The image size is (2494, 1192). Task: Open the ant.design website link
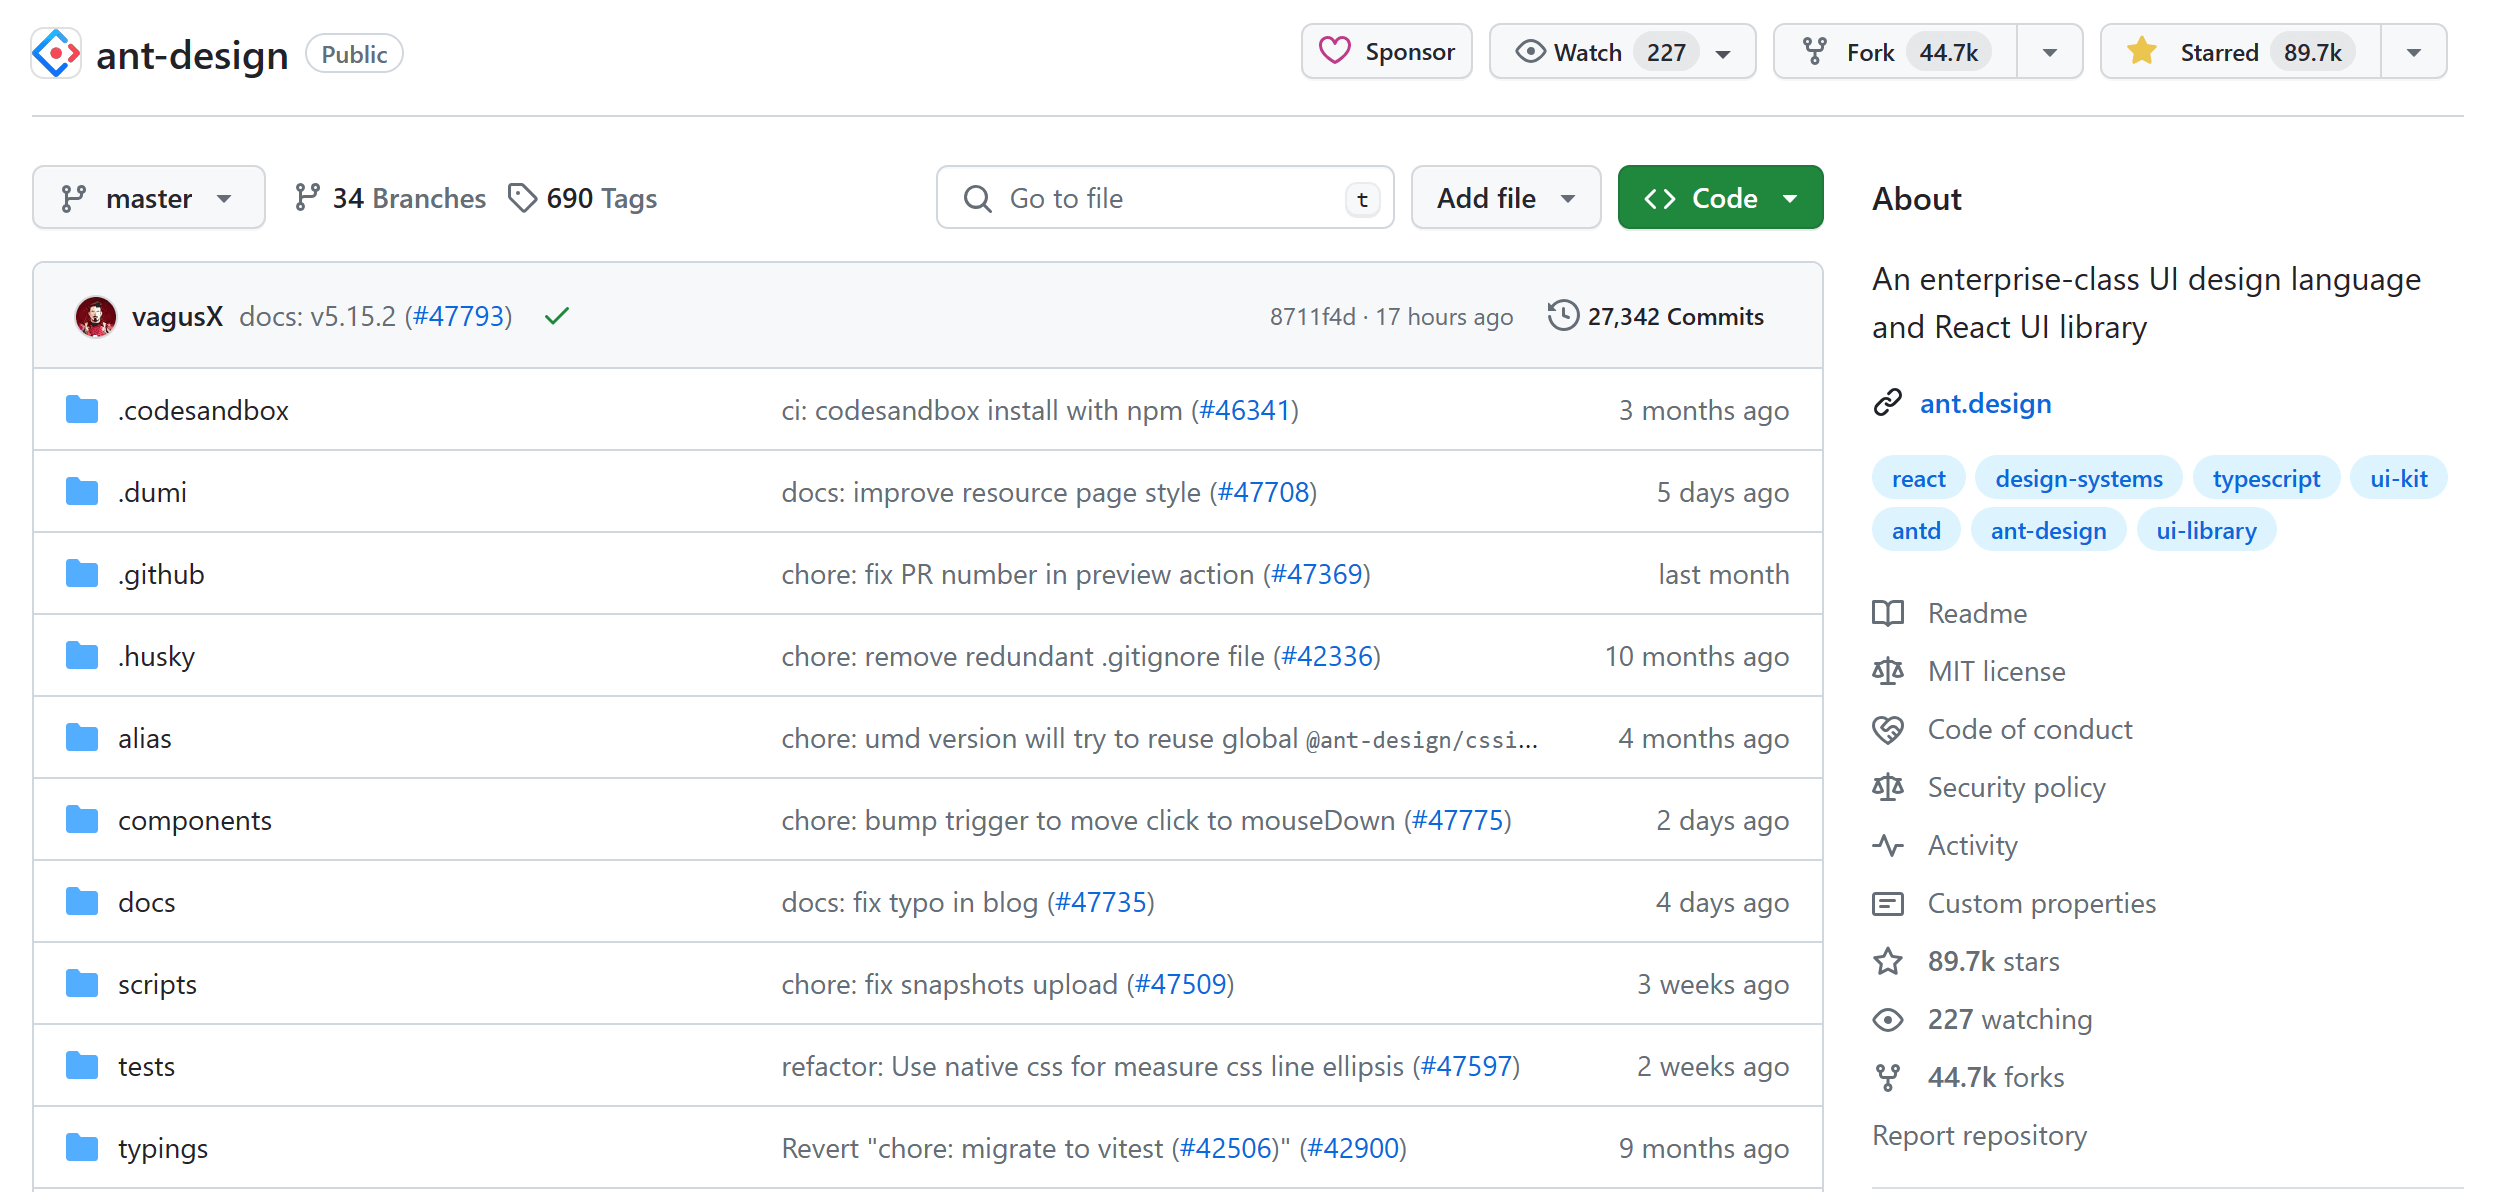1985,404
